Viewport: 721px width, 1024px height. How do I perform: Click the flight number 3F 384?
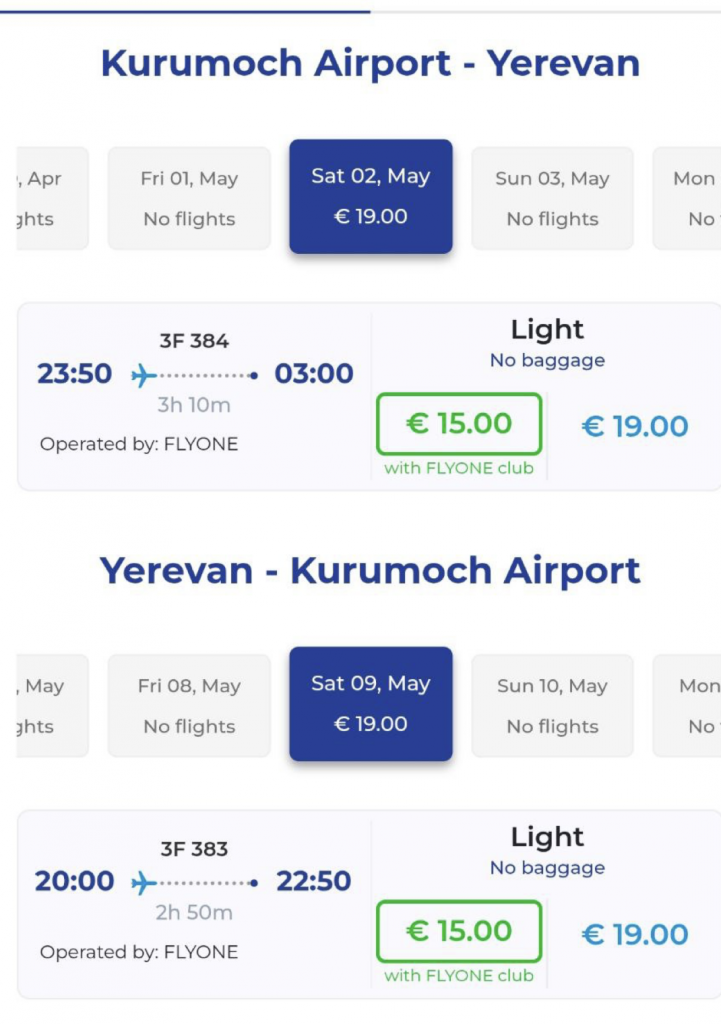coord(194,342)
